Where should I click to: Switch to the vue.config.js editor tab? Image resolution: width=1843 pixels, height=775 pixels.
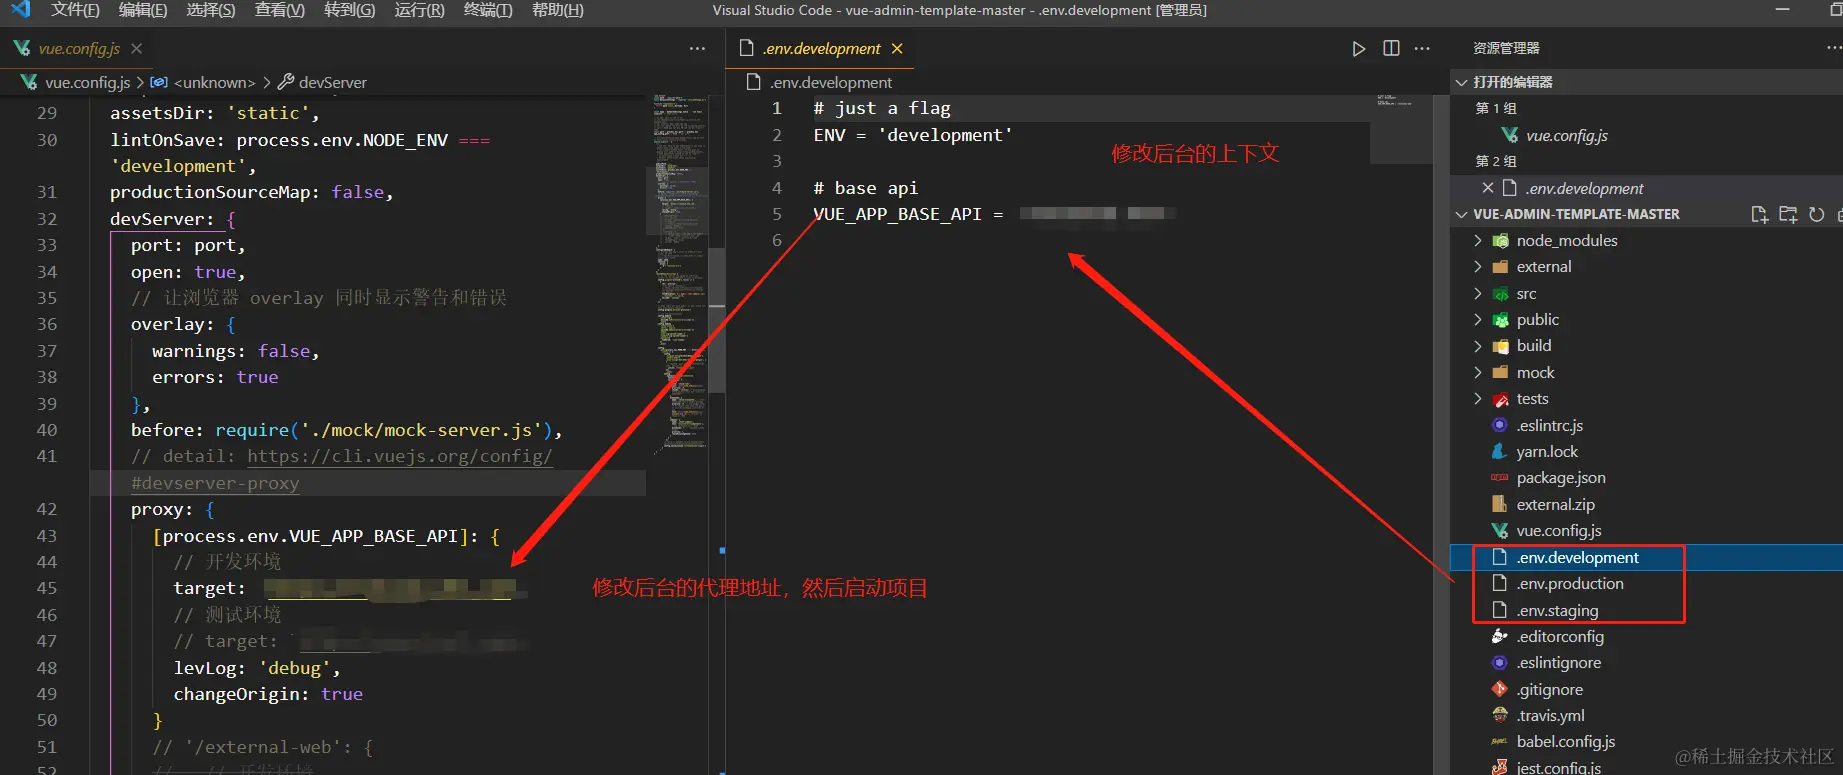click(79, 48)
